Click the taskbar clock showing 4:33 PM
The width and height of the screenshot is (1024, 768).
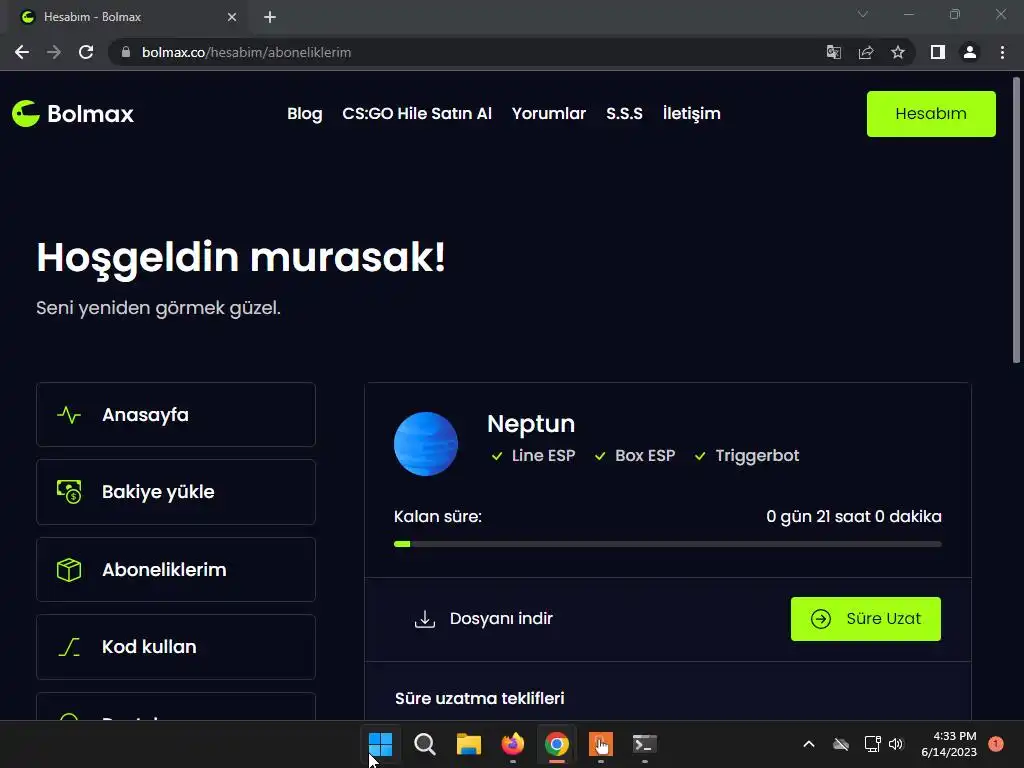949,744
